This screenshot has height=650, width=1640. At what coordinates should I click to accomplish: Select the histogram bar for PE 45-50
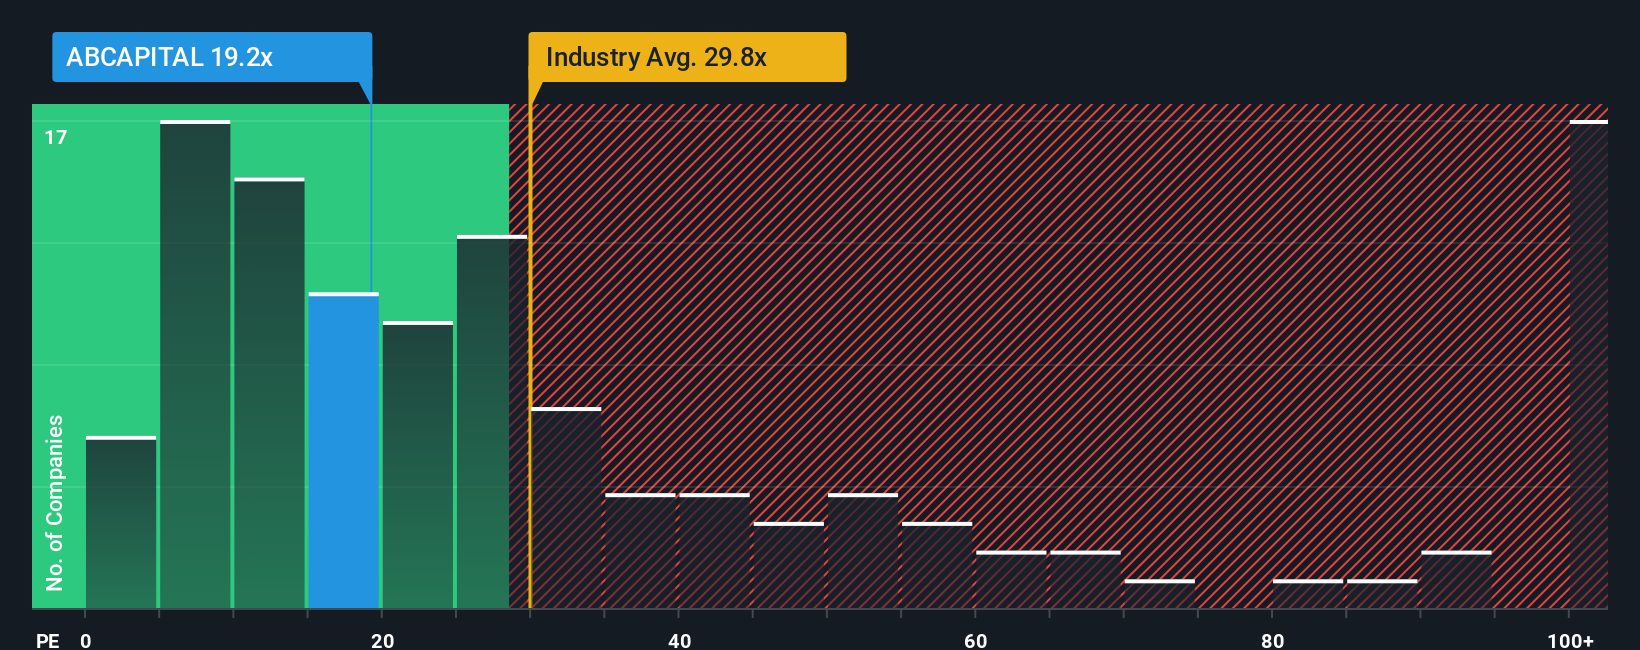(x=789, y=565)
